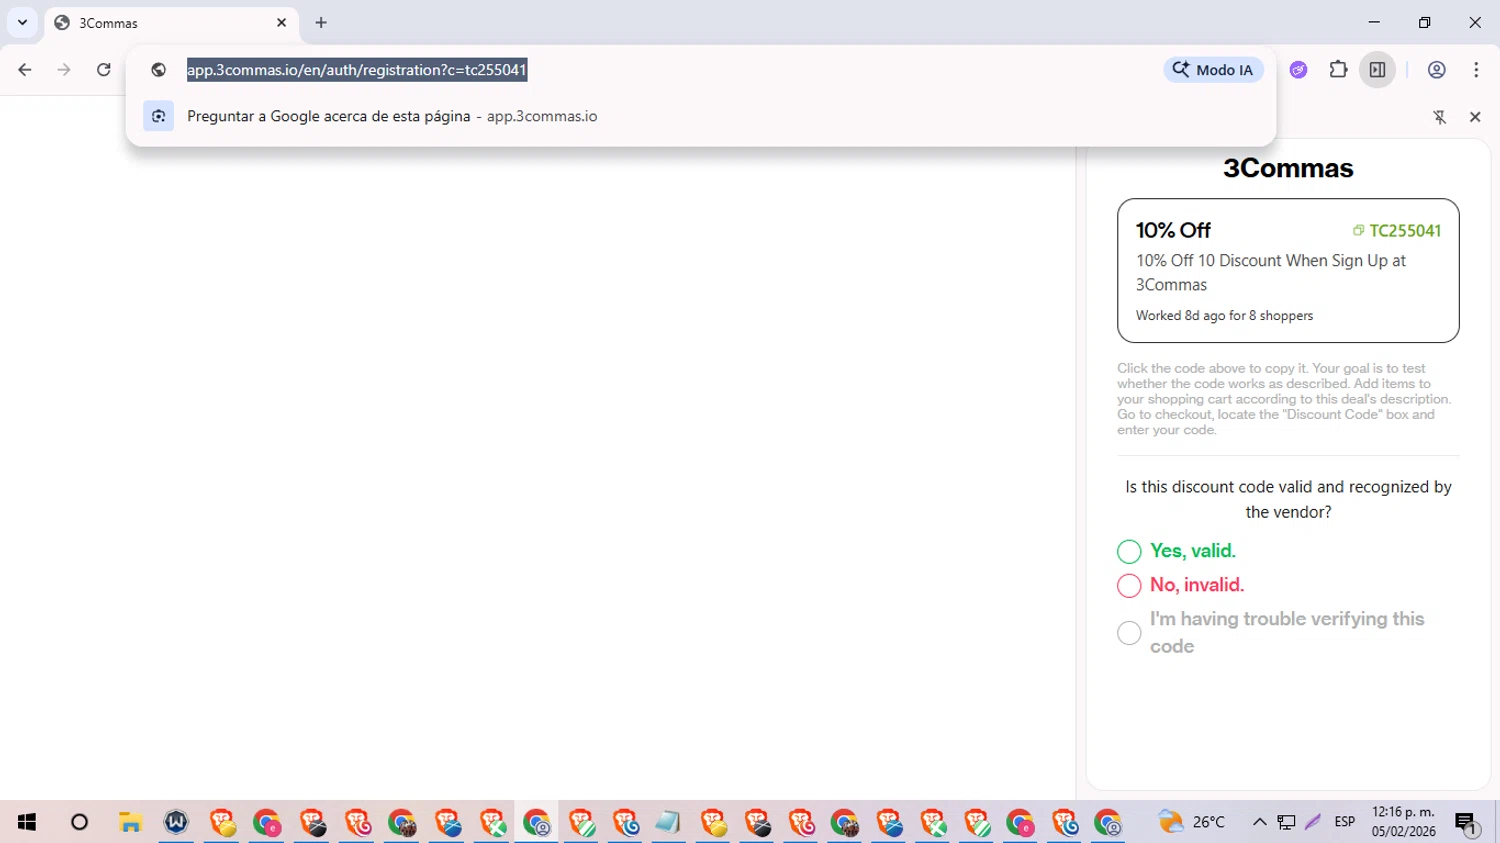1500x843 pixels.
Task: Click the '10% Off' deal title
Action: [x=1173, y=230]
